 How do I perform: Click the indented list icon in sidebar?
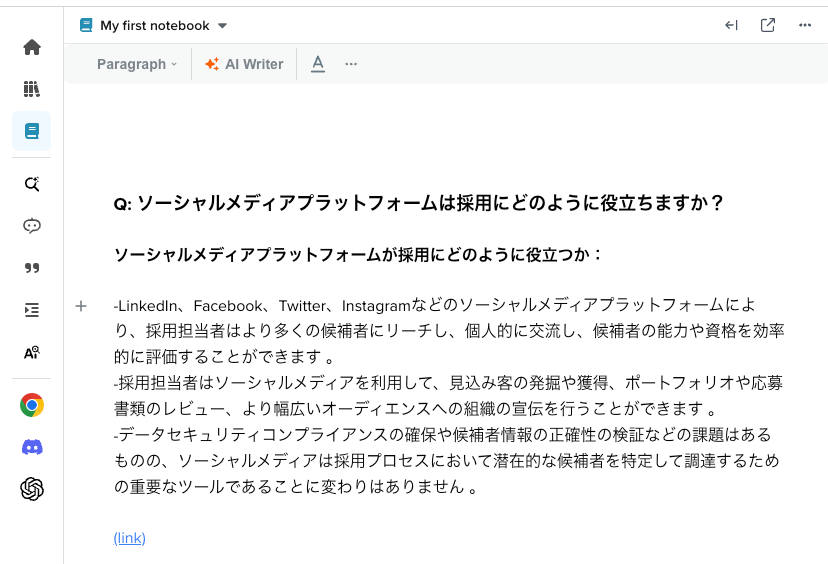[x=32, y=310]
